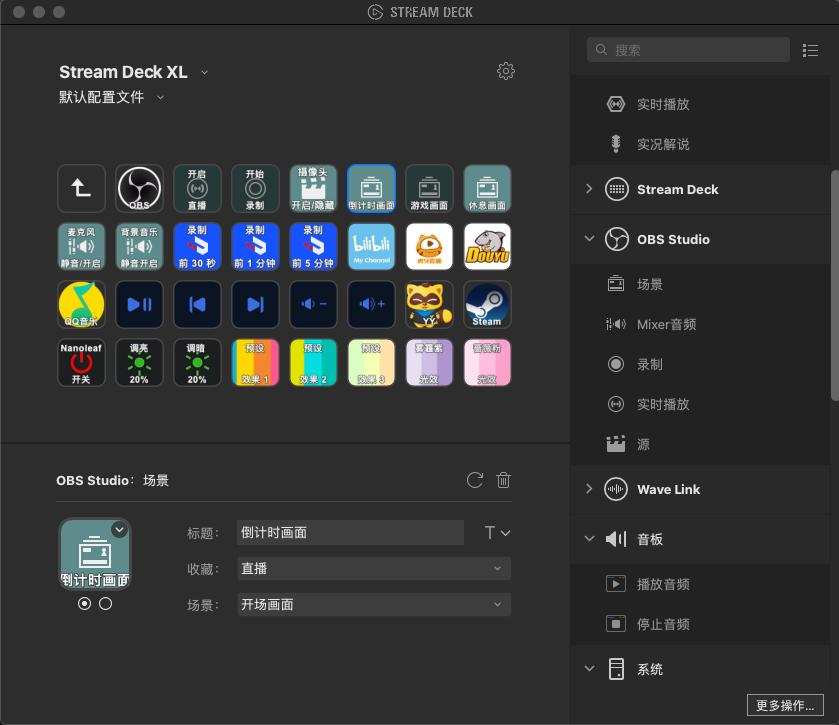Click the bilibili My Channel key

(x=371, y=247)
